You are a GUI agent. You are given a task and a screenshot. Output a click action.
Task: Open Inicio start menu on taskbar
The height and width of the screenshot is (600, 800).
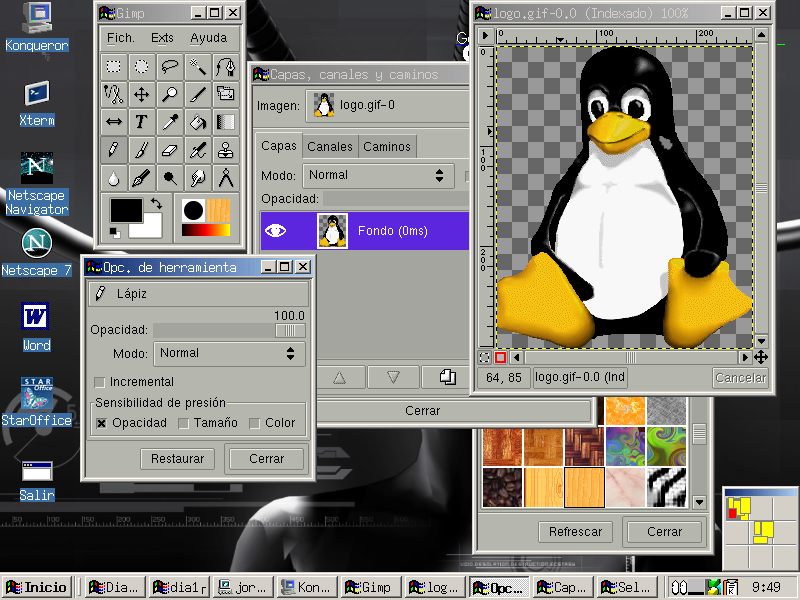pyautogui.click(x=36, y=587)
